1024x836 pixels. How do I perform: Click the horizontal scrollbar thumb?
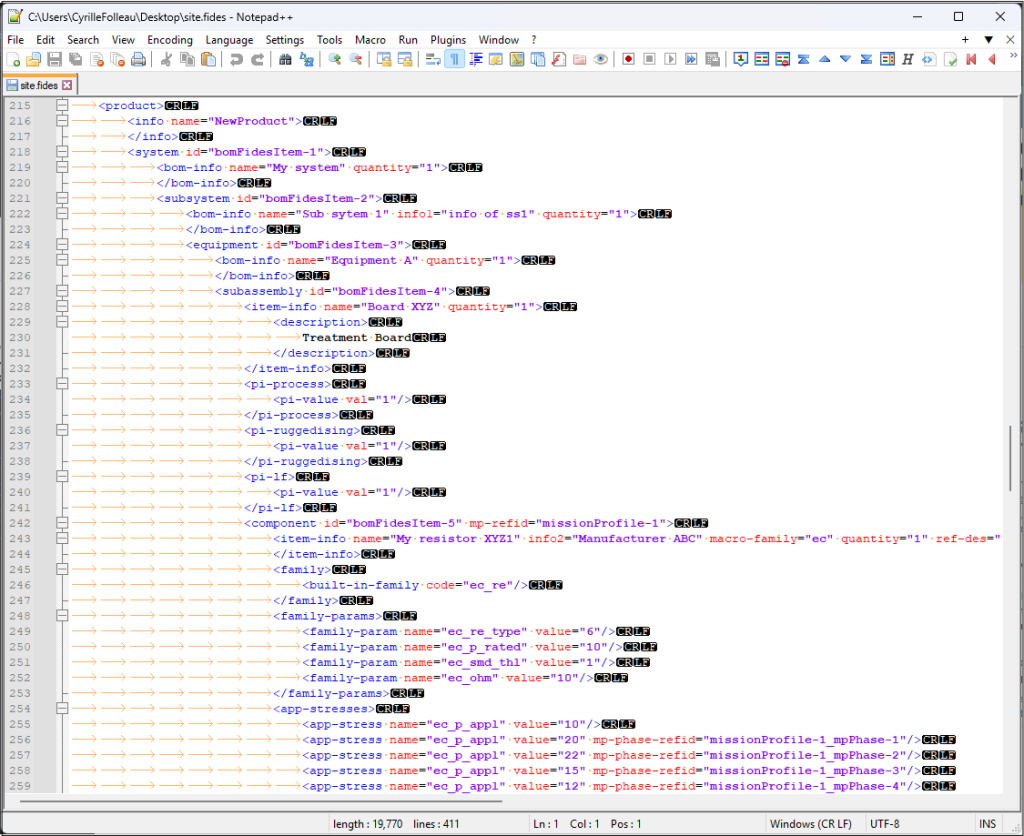(260, 800)
